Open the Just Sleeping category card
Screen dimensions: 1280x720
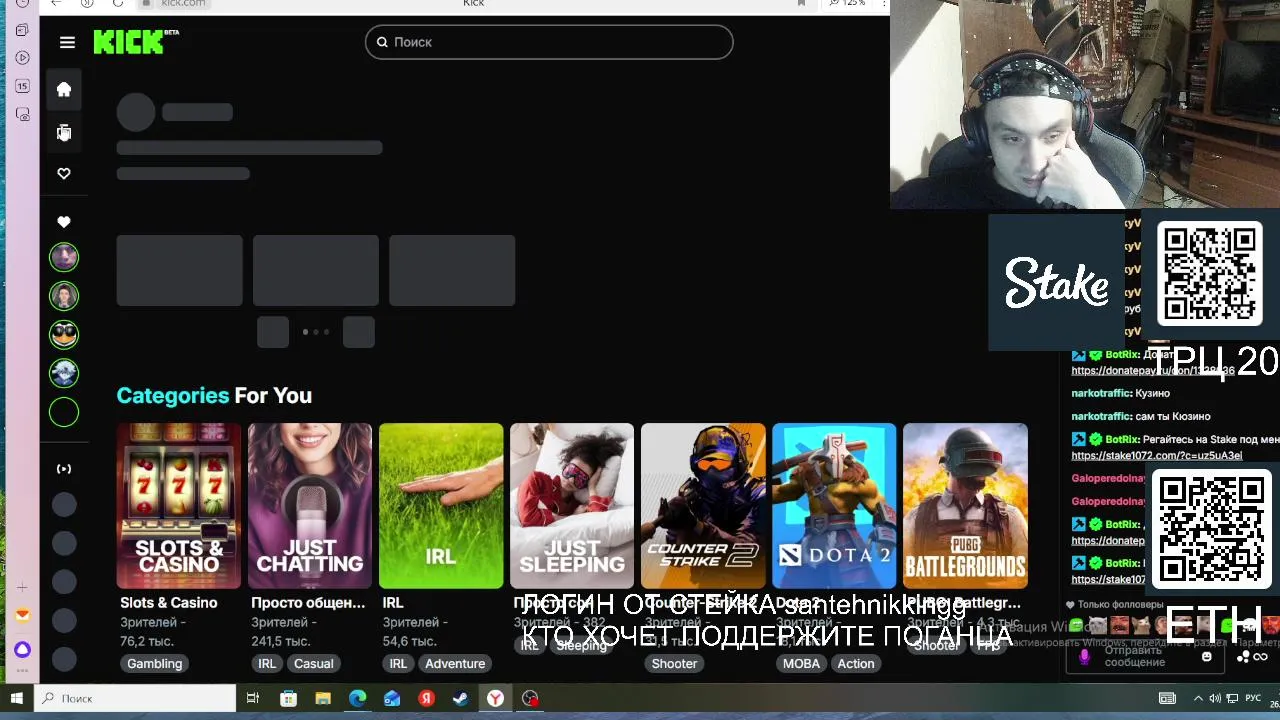[x=572, y=506]
